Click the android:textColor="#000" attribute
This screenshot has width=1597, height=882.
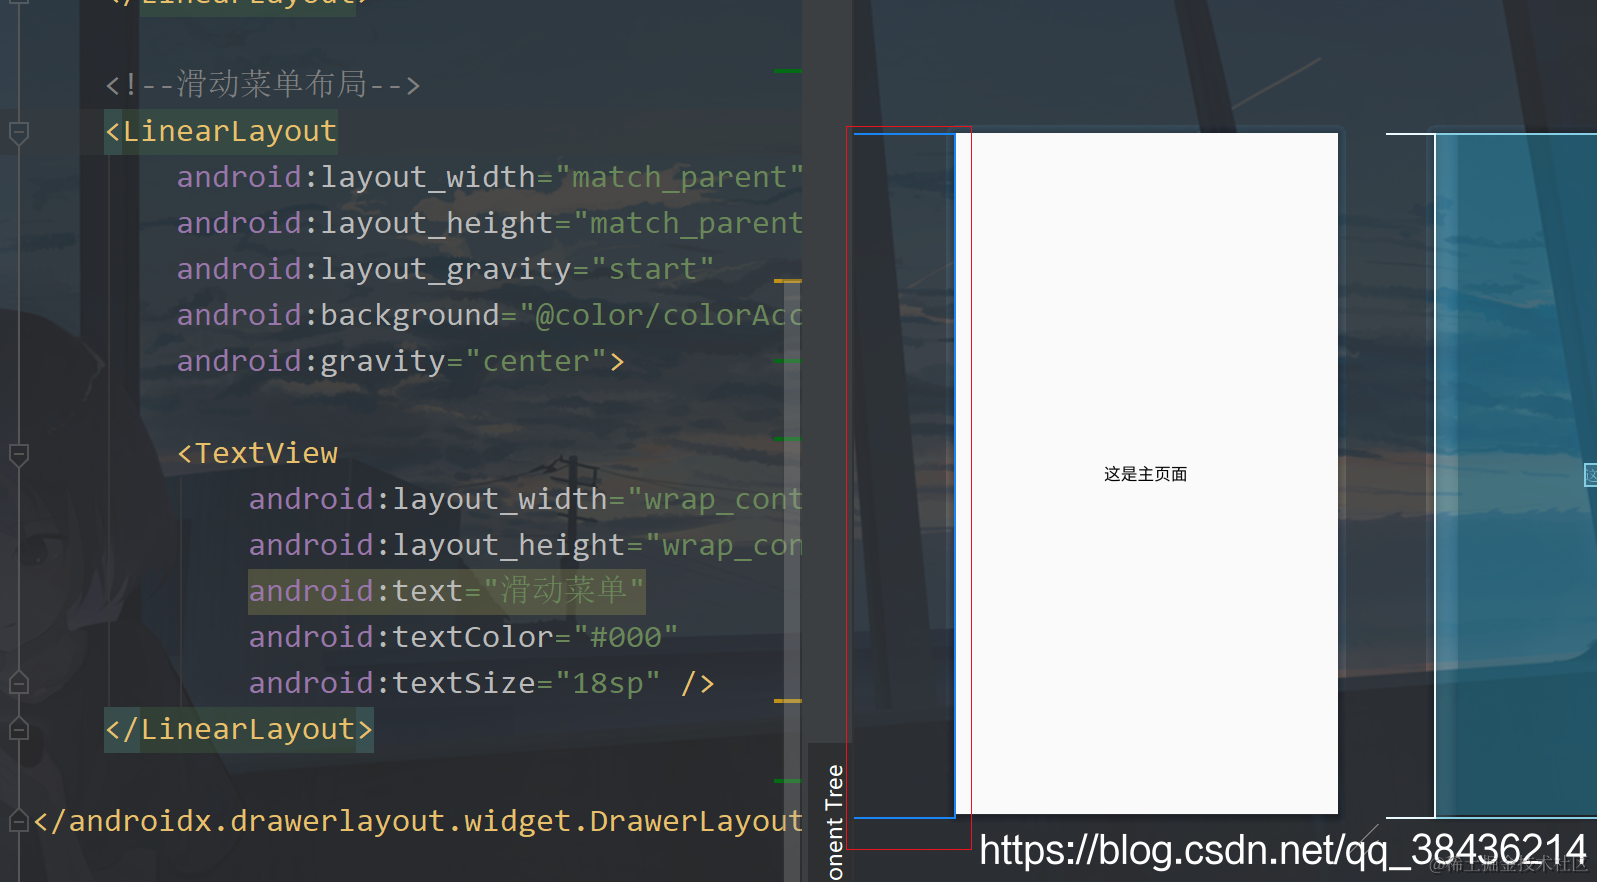click(463, 637)
